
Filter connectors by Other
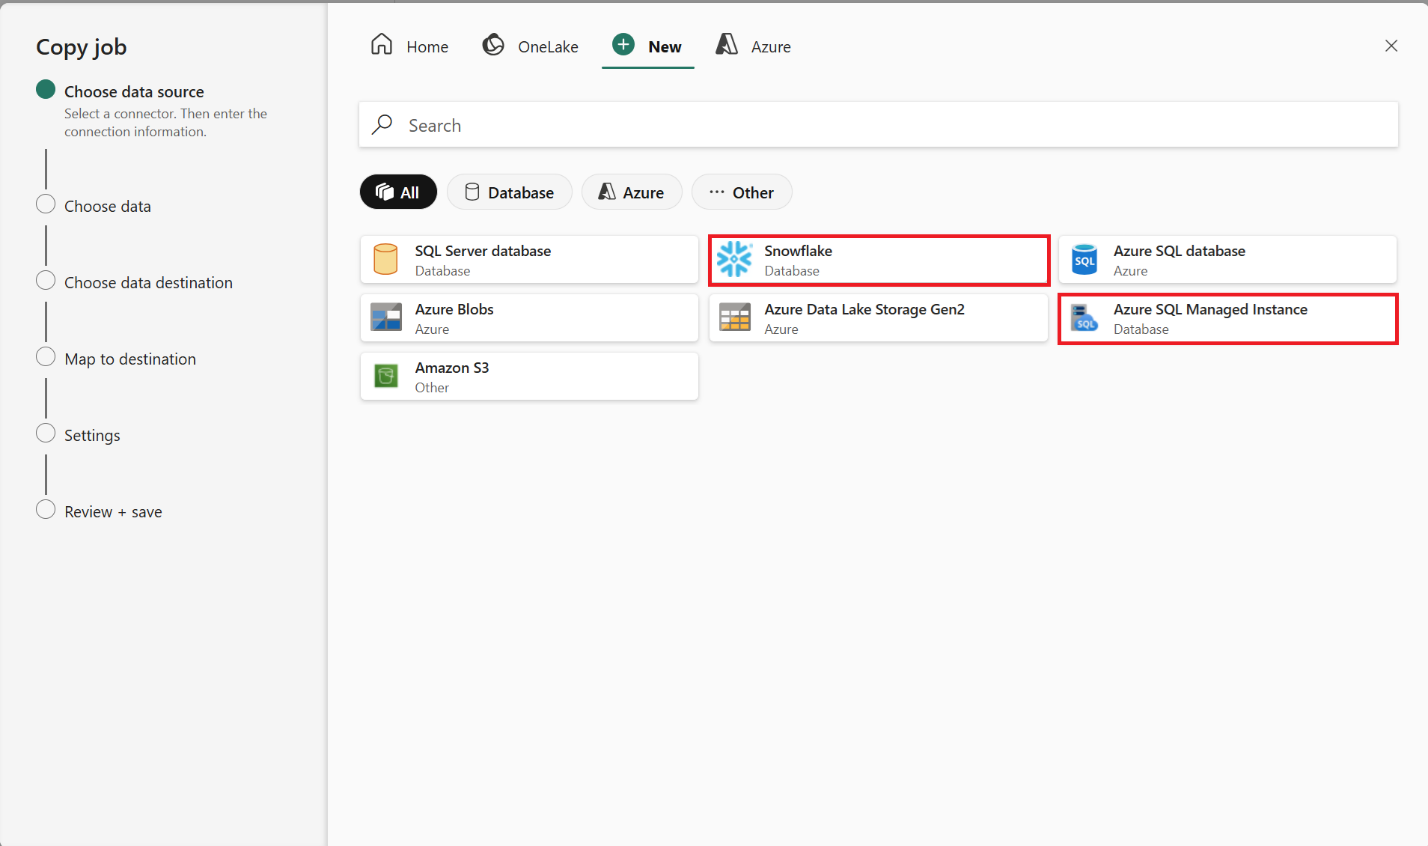coord(742,192)
